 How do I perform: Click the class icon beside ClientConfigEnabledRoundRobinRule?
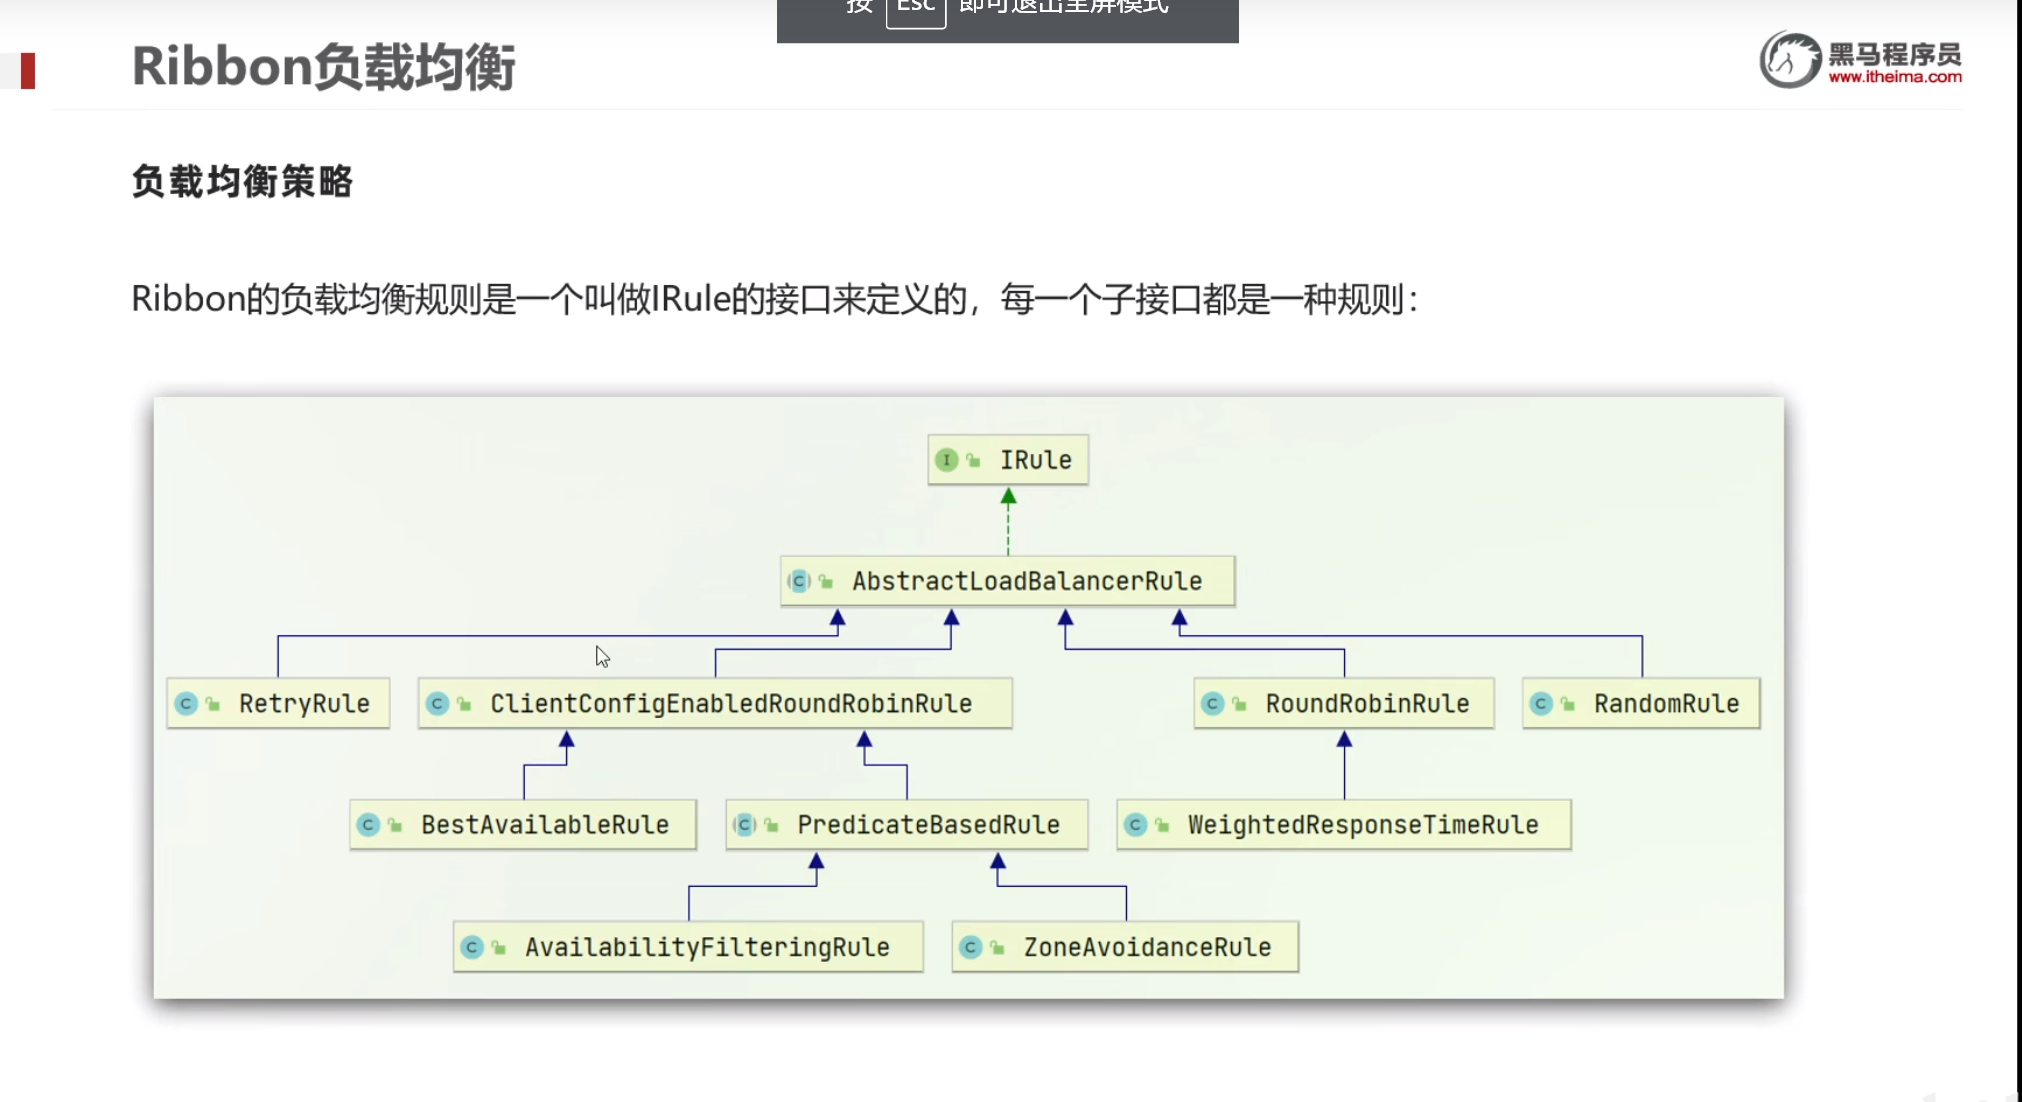(x=437, y=704)
